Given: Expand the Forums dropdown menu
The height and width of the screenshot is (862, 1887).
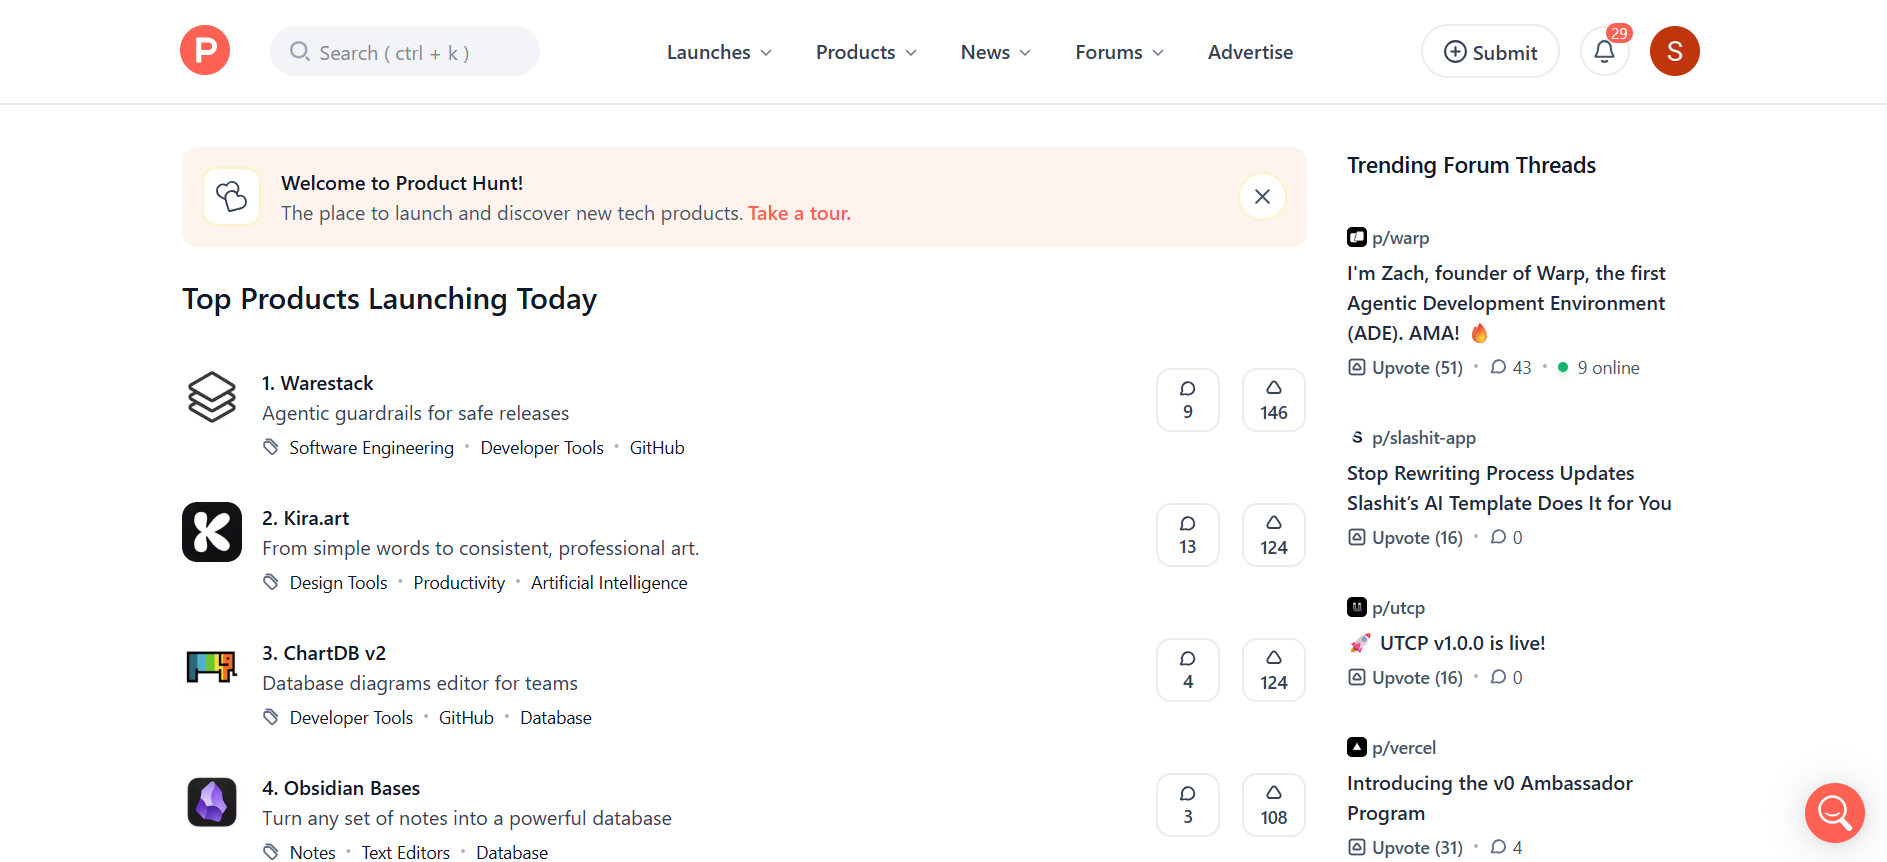Looking at the screenshot, I should click(1119, 52).
